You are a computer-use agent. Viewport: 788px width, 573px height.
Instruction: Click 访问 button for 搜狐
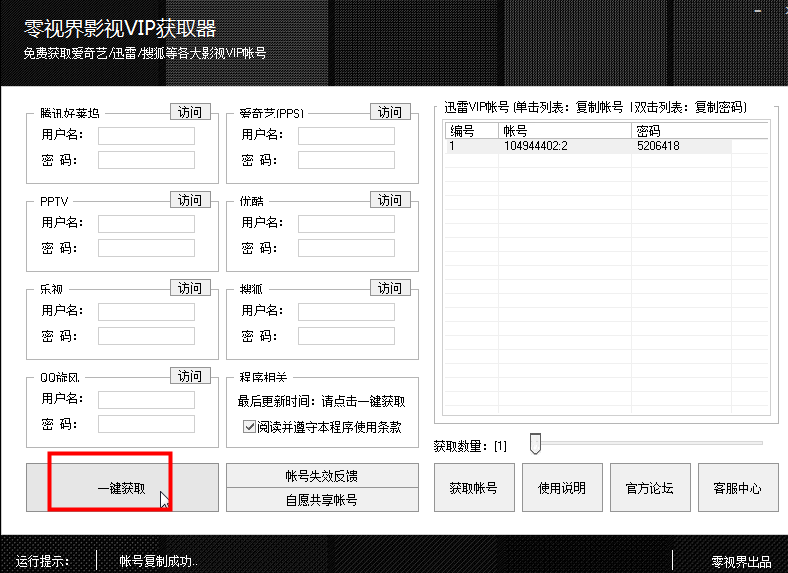click(390, 288)
